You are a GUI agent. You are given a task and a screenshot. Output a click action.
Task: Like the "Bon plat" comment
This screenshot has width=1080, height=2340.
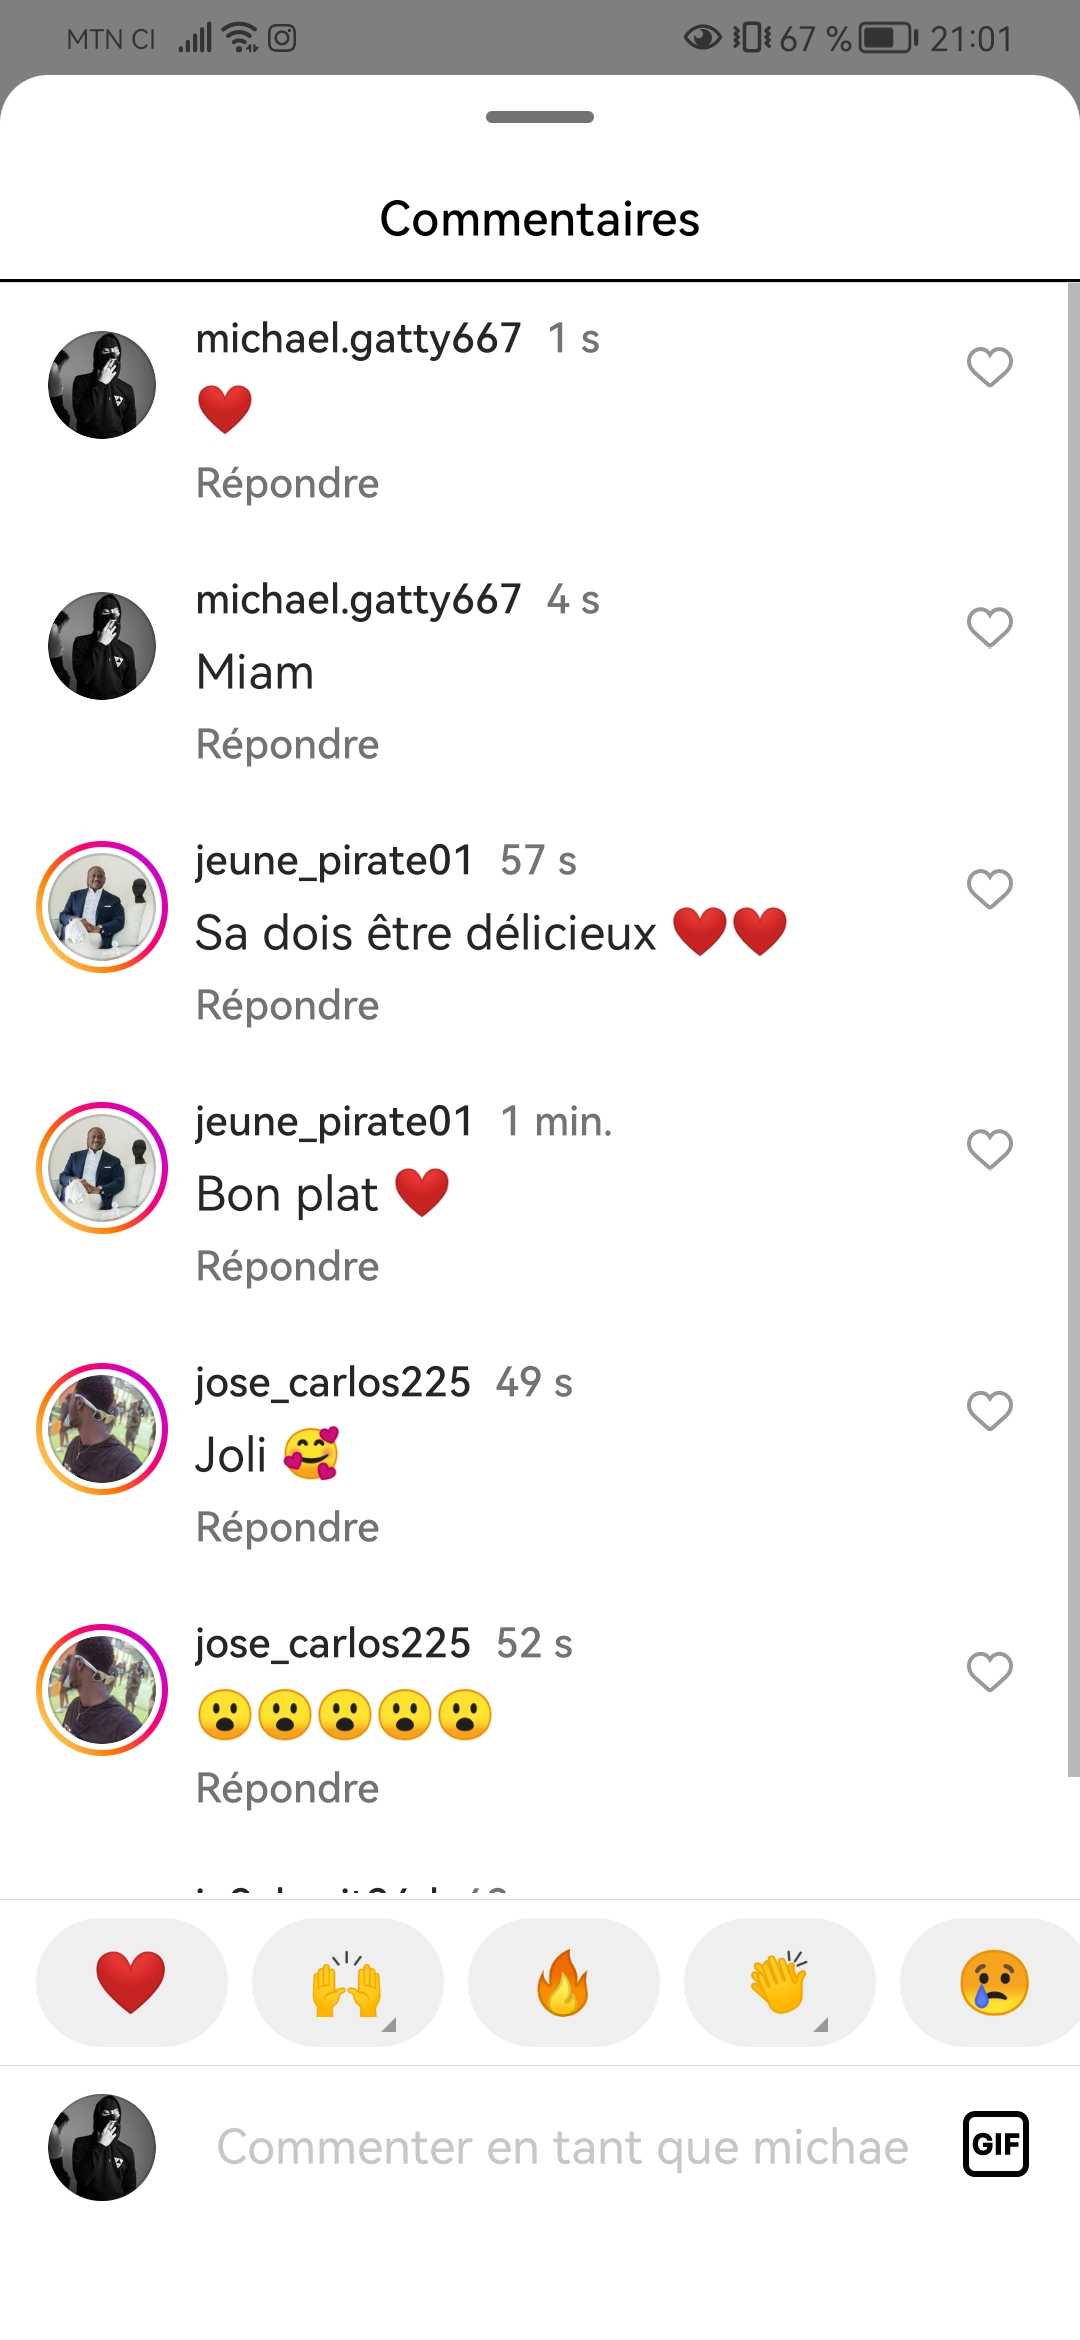(x=990, y=1150)
